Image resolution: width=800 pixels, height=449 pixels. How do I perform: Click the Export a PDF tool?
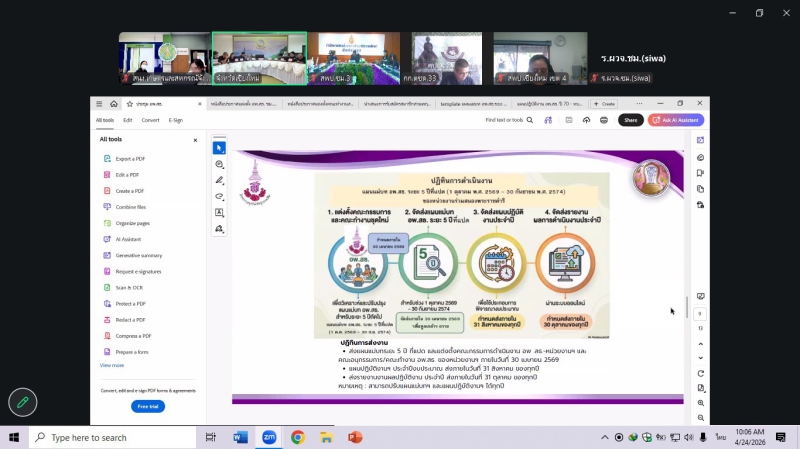(x=129, y=159)
